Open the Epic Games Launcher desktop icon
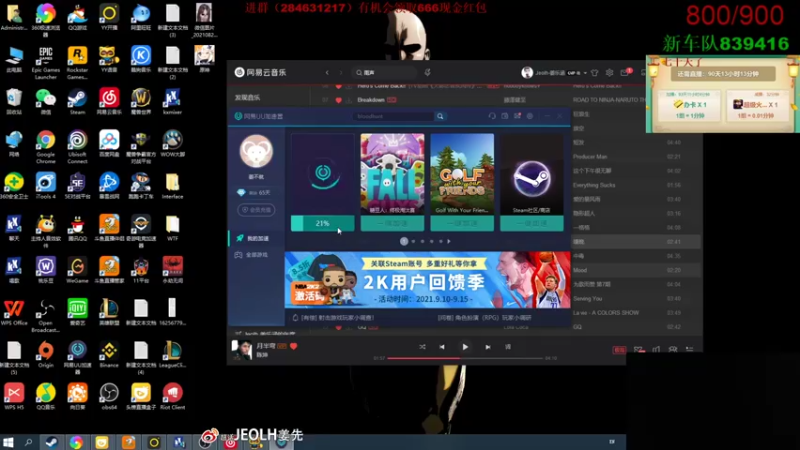This screenshot has width=800, height=450. [x=45, y=62]
